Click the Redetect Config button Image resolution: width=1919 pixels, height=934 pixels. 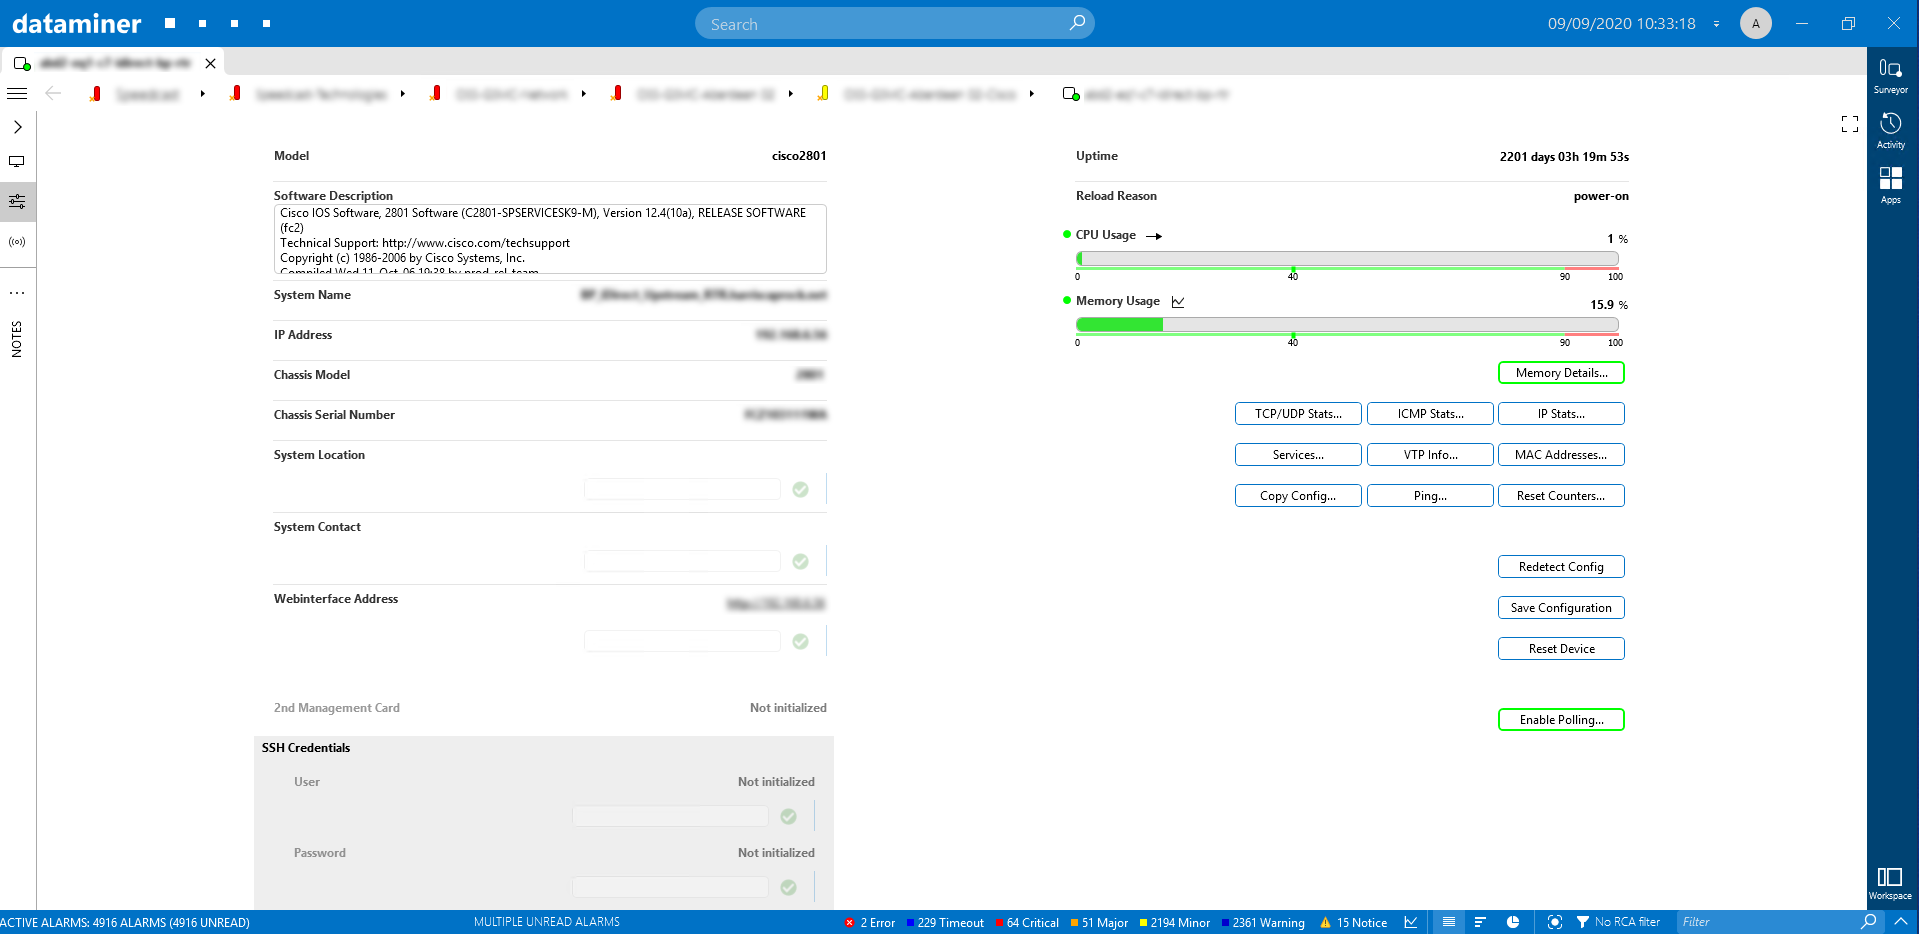(x=1561, y=567)
